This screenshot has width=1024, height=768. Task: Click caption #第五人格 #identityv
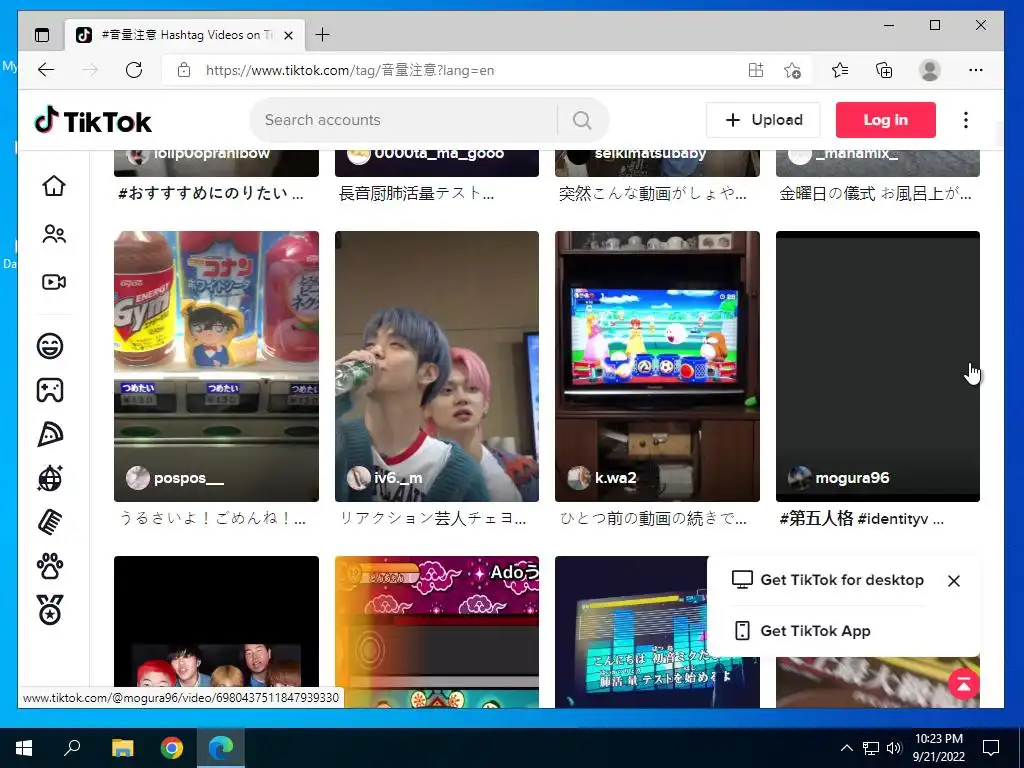[861, 519]
